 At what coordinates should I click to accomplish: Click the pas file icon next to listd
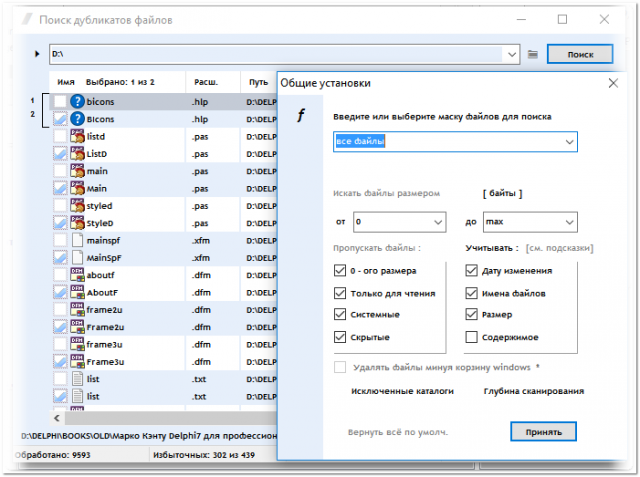77,136
